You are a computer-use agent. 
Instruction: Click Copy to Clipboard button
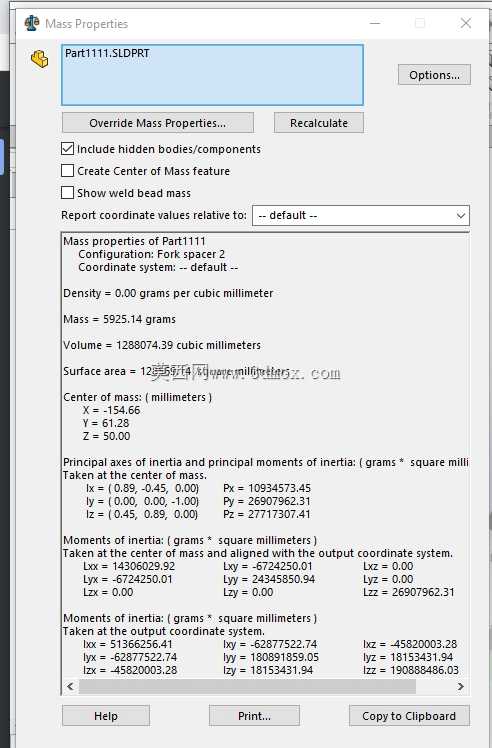pyautogui.click(x=409, y=716)
